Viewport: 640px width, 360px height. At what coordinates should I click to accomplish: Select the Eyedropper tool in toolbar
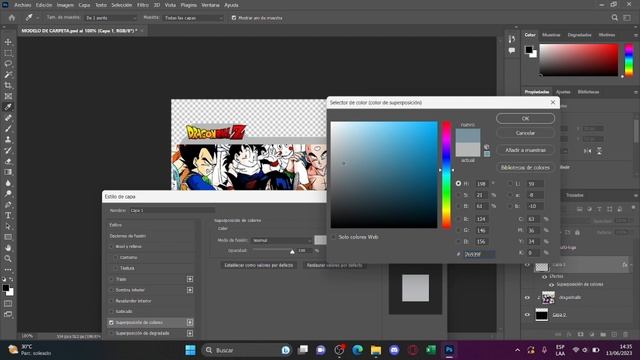coord(8,107)
